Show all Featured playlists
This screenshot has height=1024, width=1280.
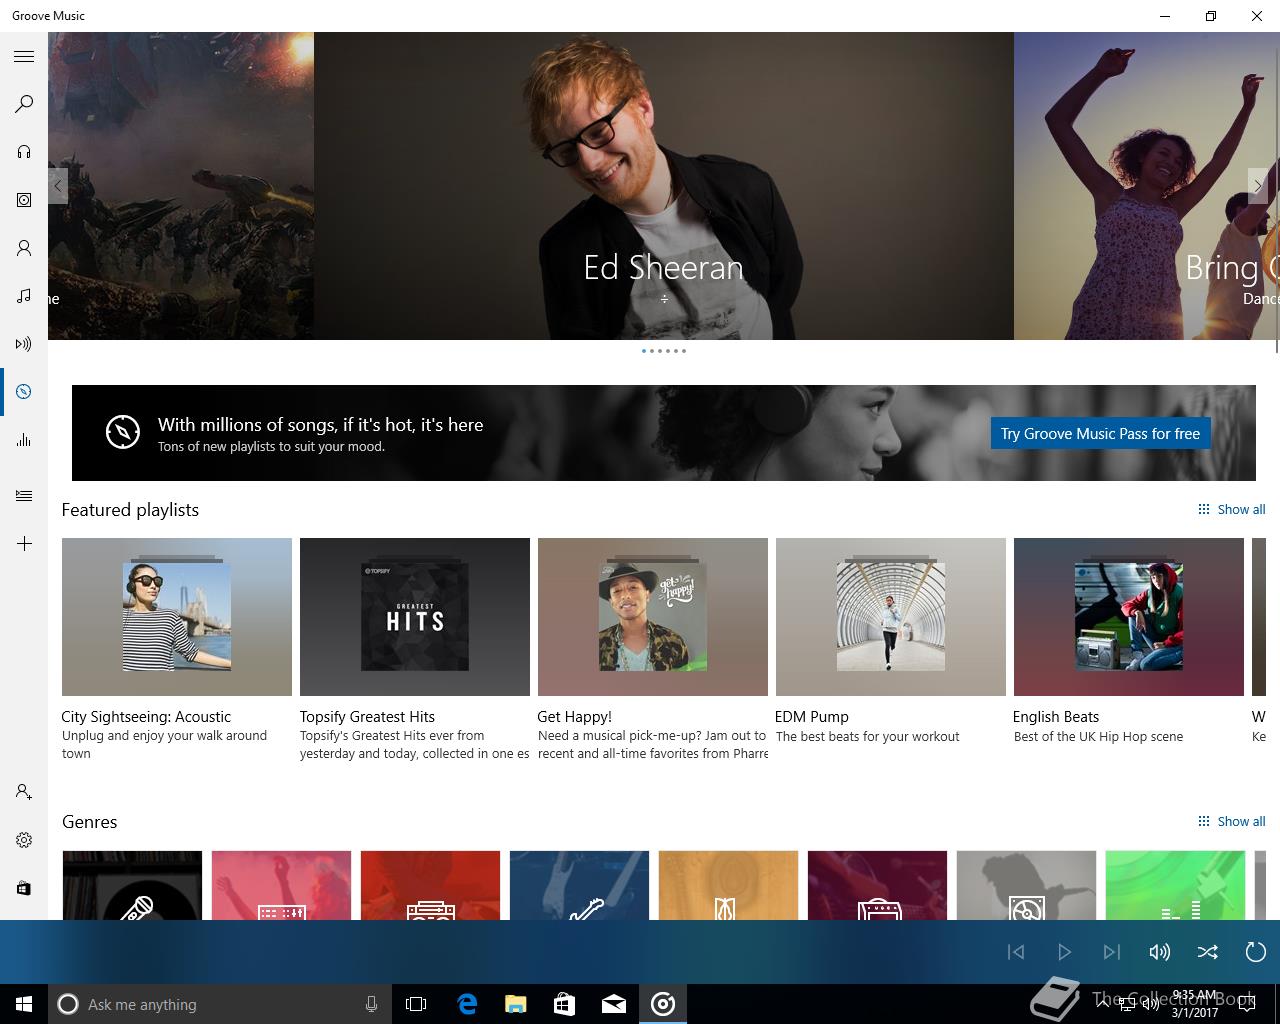[x=1232, y=509]
